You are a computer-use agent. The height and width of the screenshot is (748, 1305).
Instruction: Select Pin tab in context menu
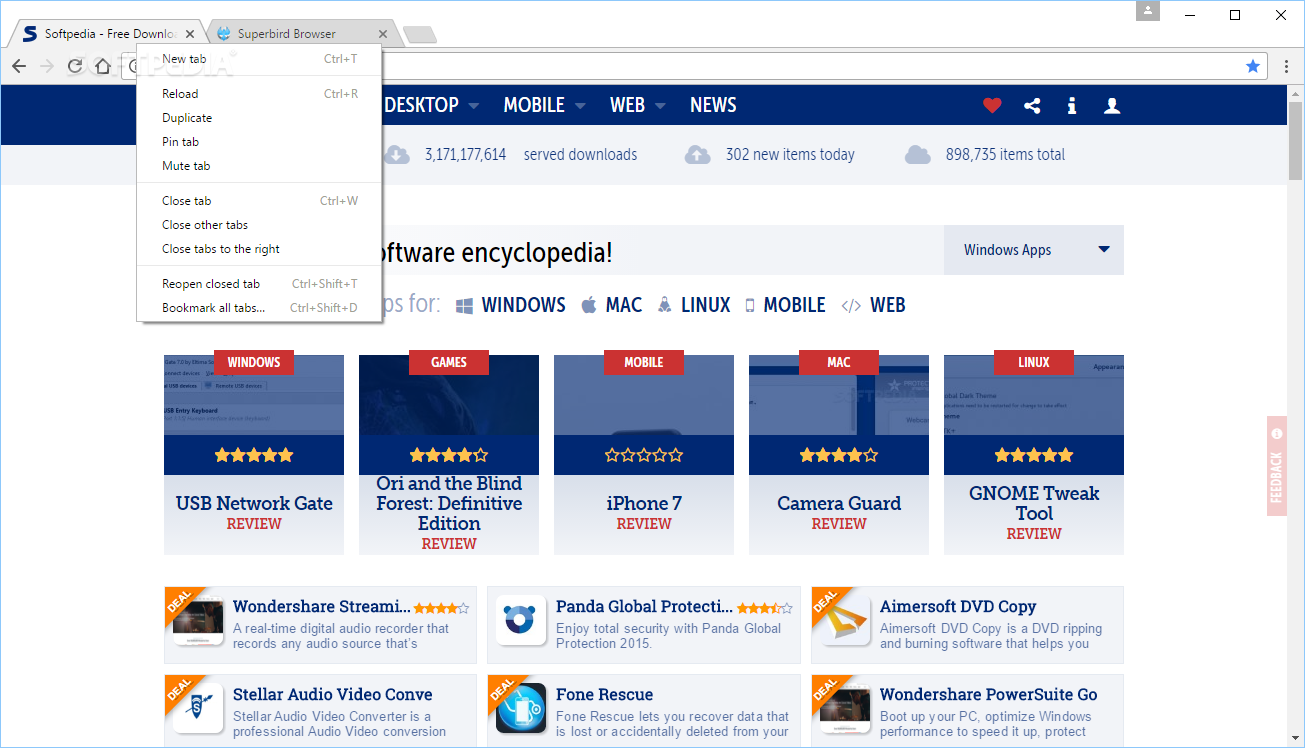point(259,142)
